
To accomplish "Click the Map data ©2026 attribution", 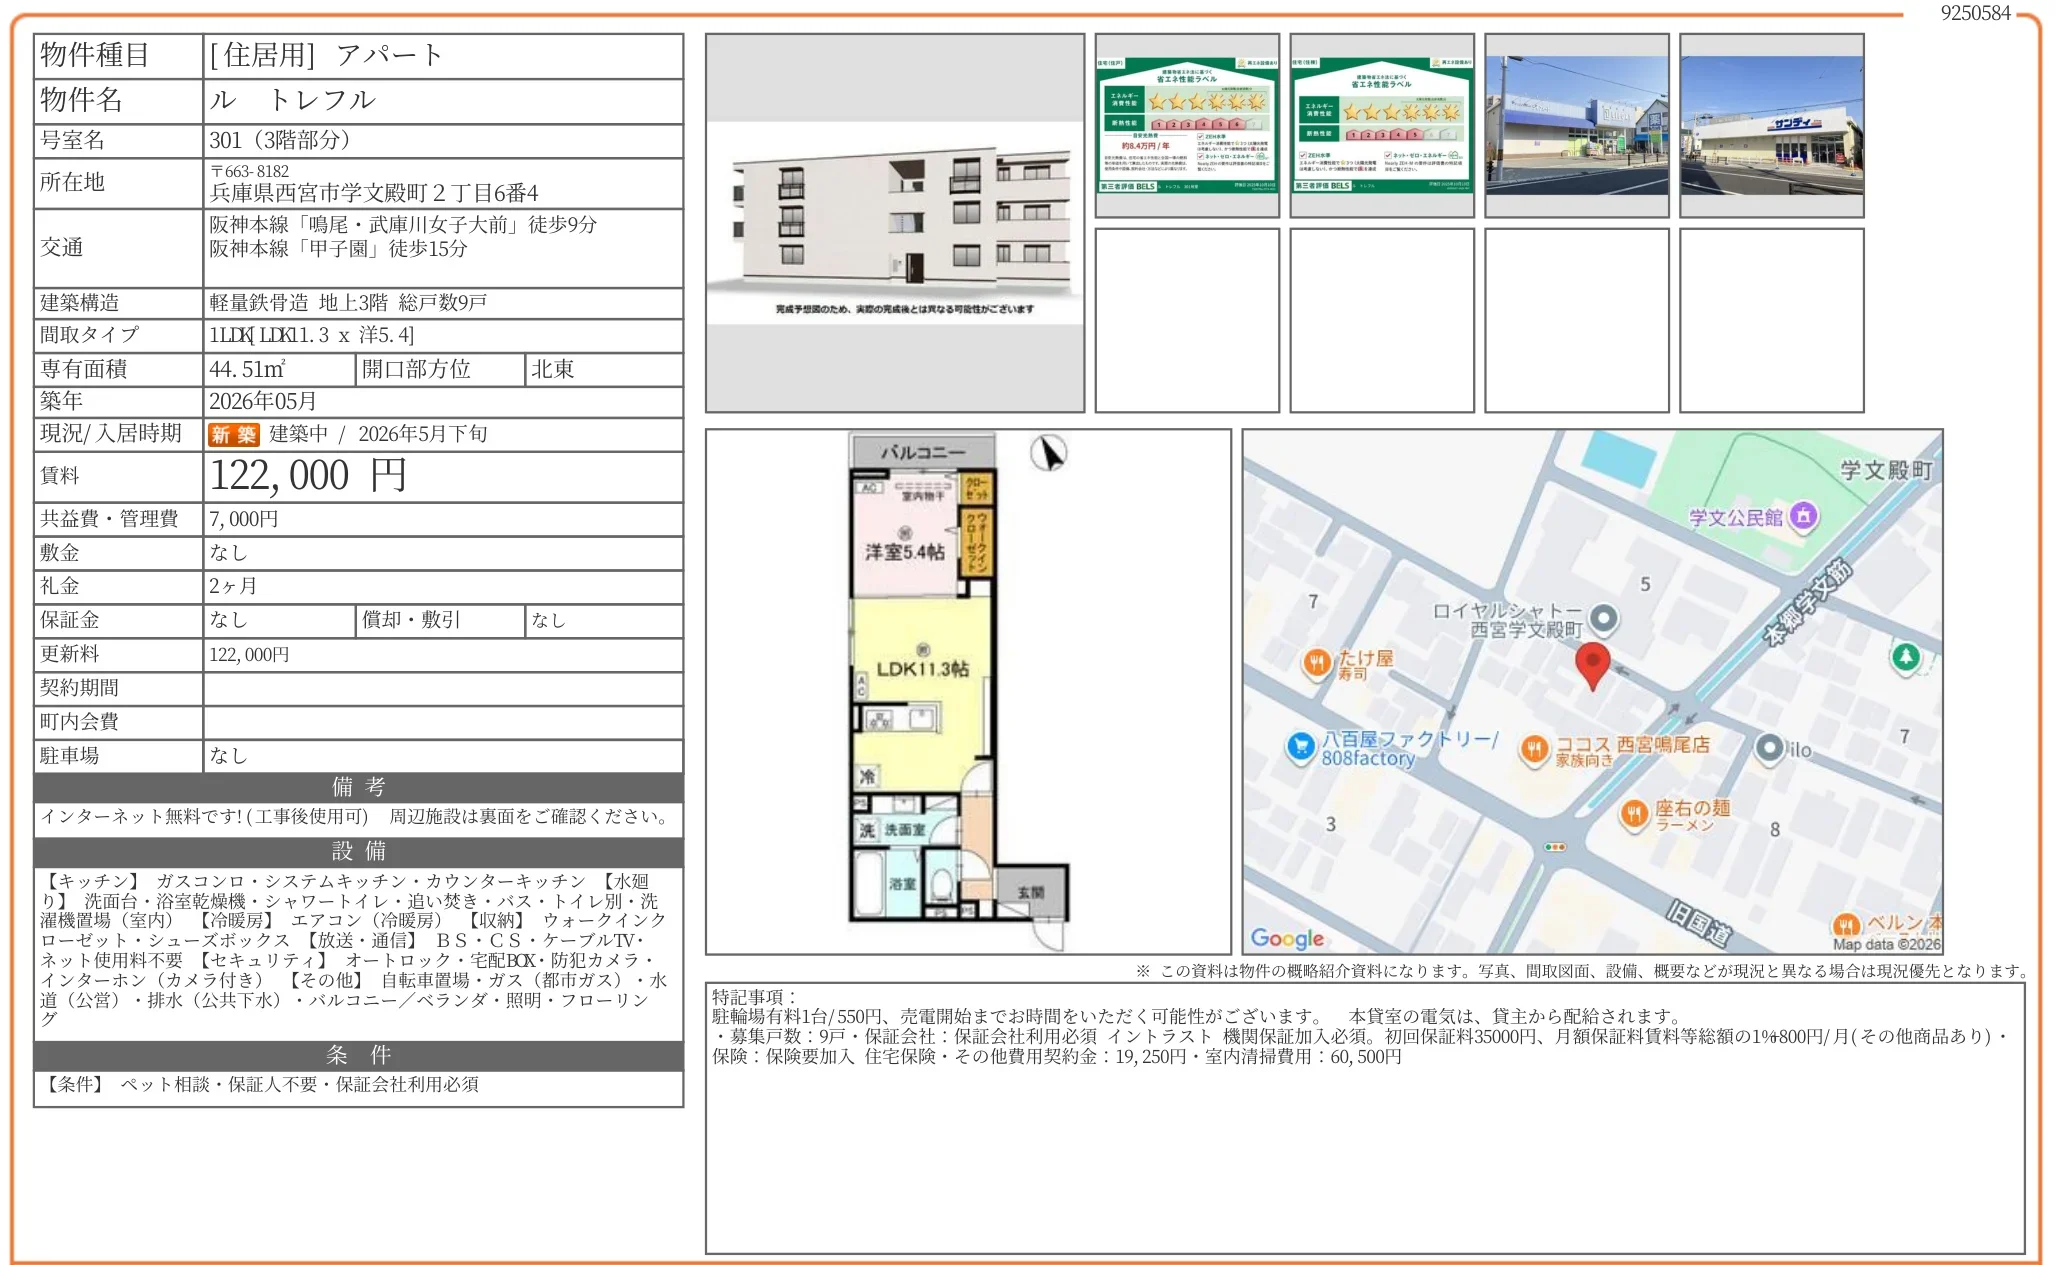I will point(1885,943).
